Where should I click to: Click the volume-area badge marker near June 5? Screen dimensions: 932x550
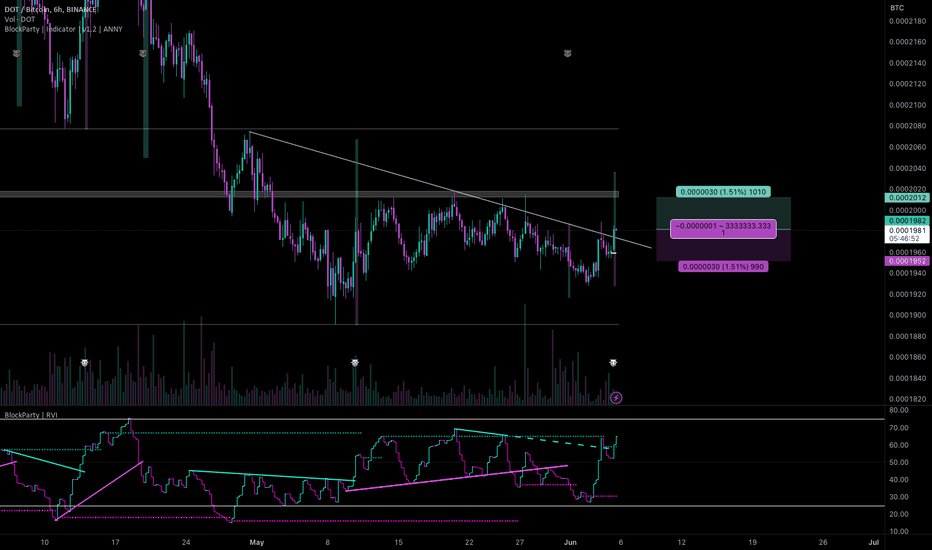(x=613, y=363)
